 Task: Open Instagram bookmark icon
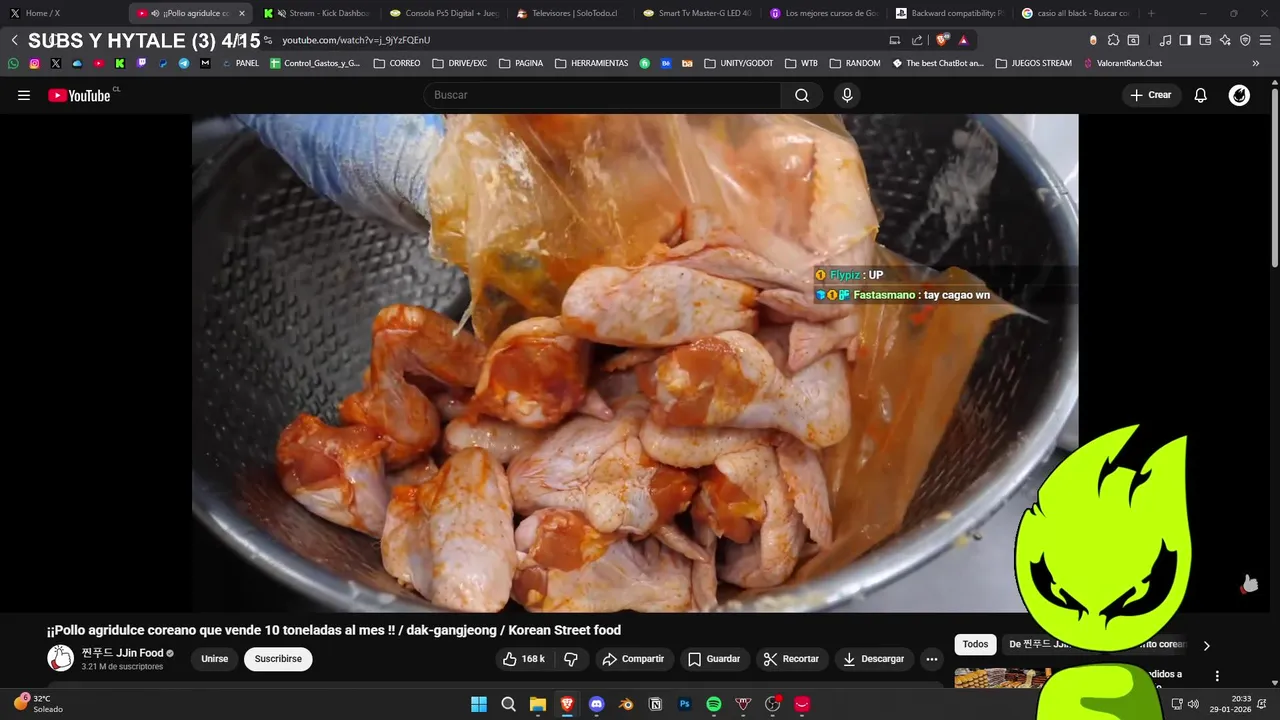pyautogui.click(x=34, y=63)
